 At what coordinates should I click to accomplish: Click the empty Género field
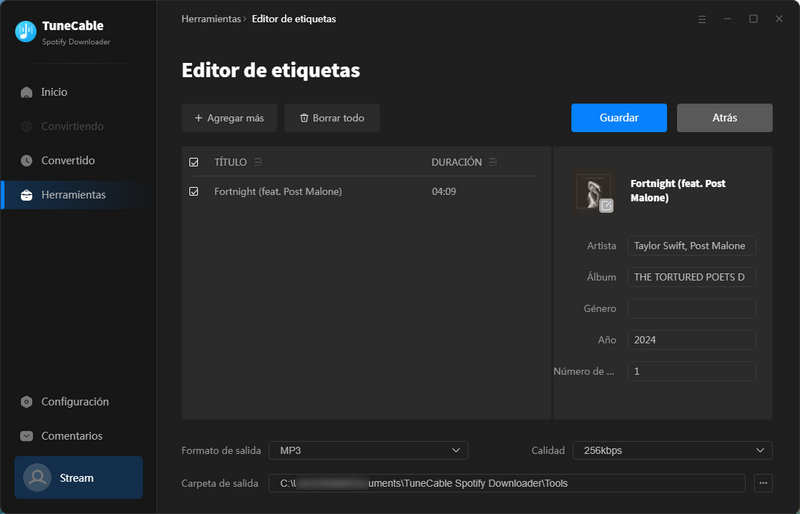691,308
